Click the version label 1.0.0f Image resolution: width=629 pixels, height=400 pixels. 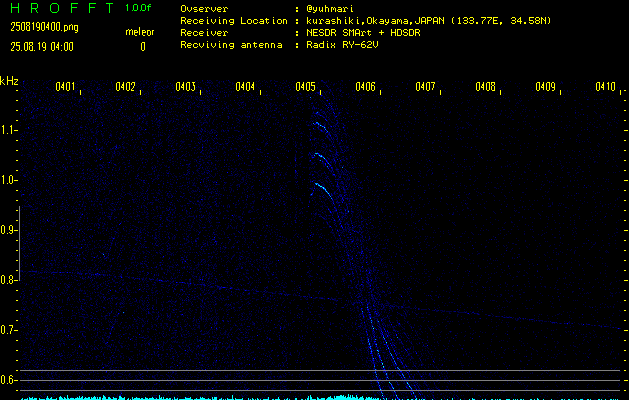(138, 8)
